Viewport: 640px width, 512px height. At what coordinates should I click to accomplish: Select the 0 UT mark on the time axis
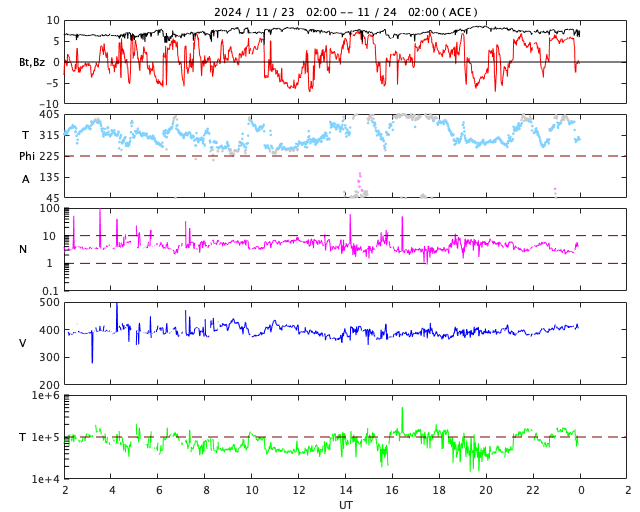point(580,490)
